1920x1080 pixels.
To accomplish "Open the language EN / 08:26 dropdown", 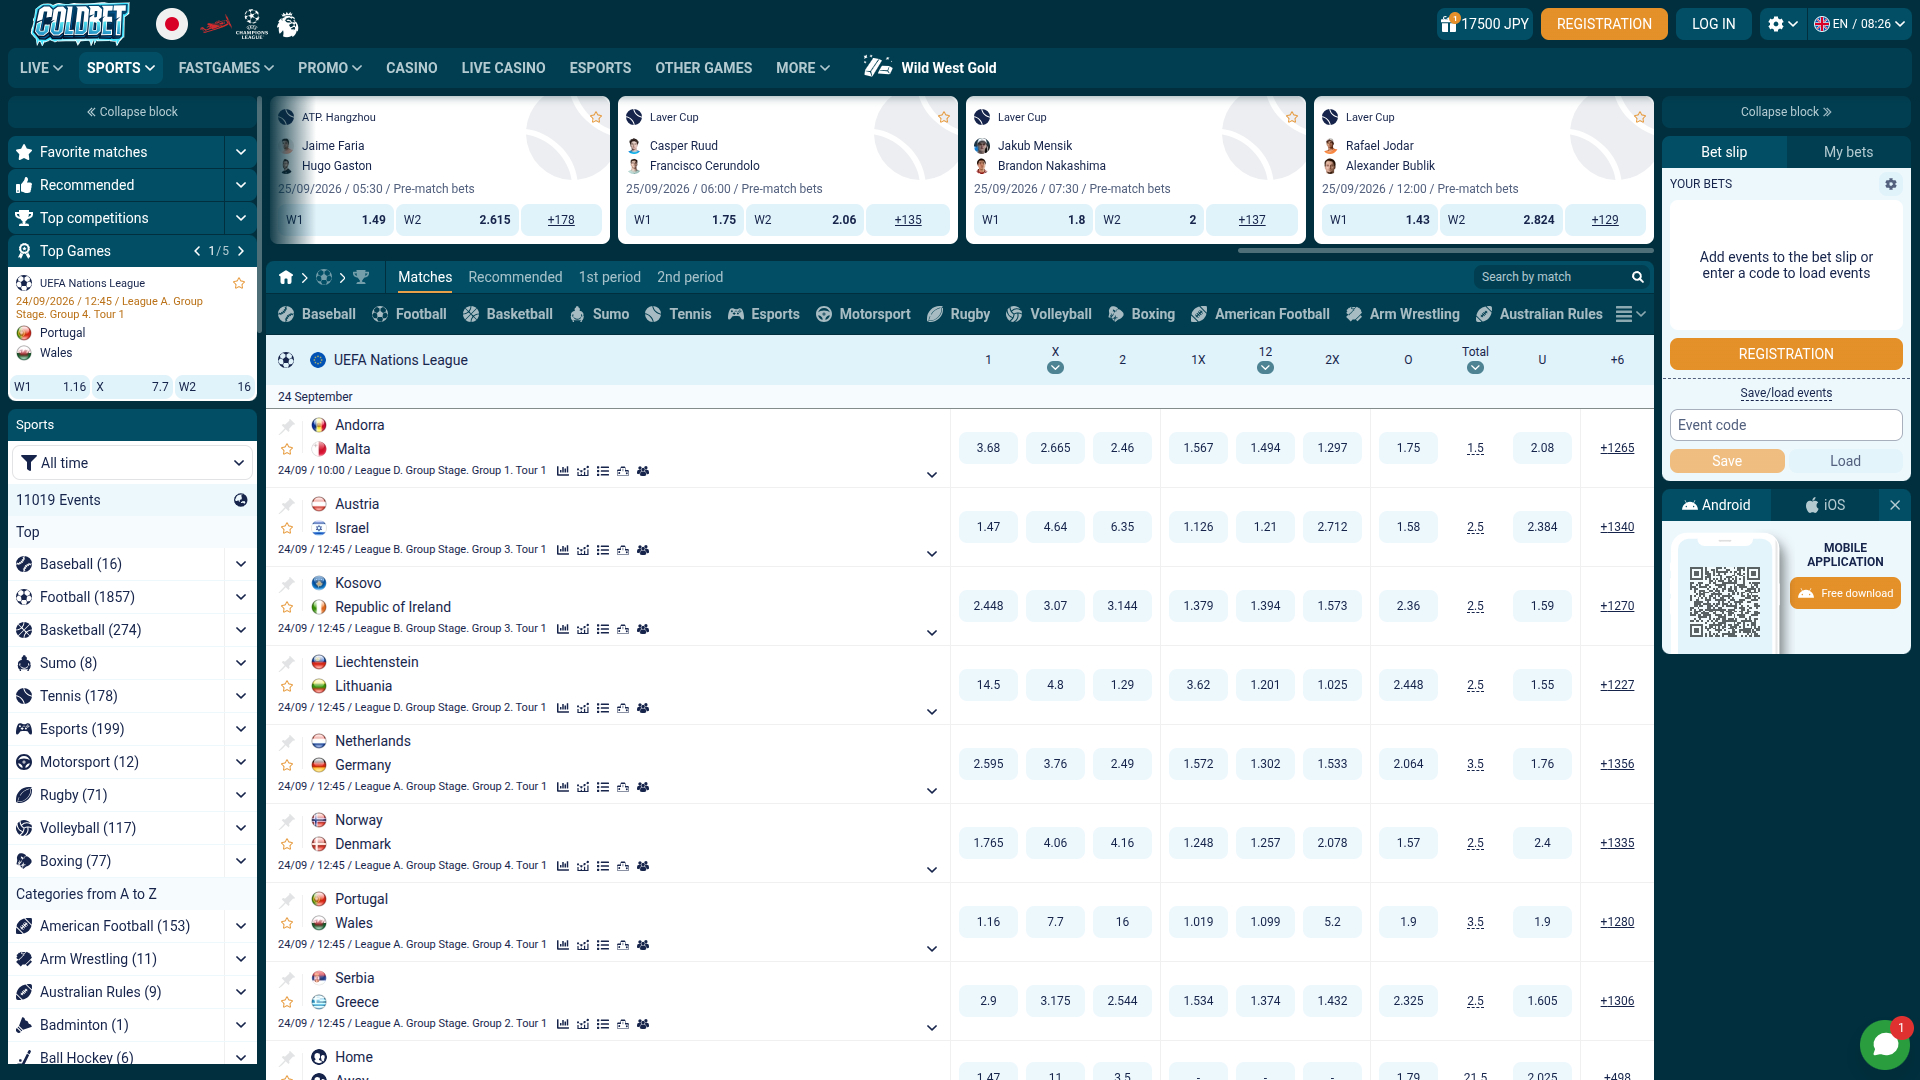I will (1860, 24).
